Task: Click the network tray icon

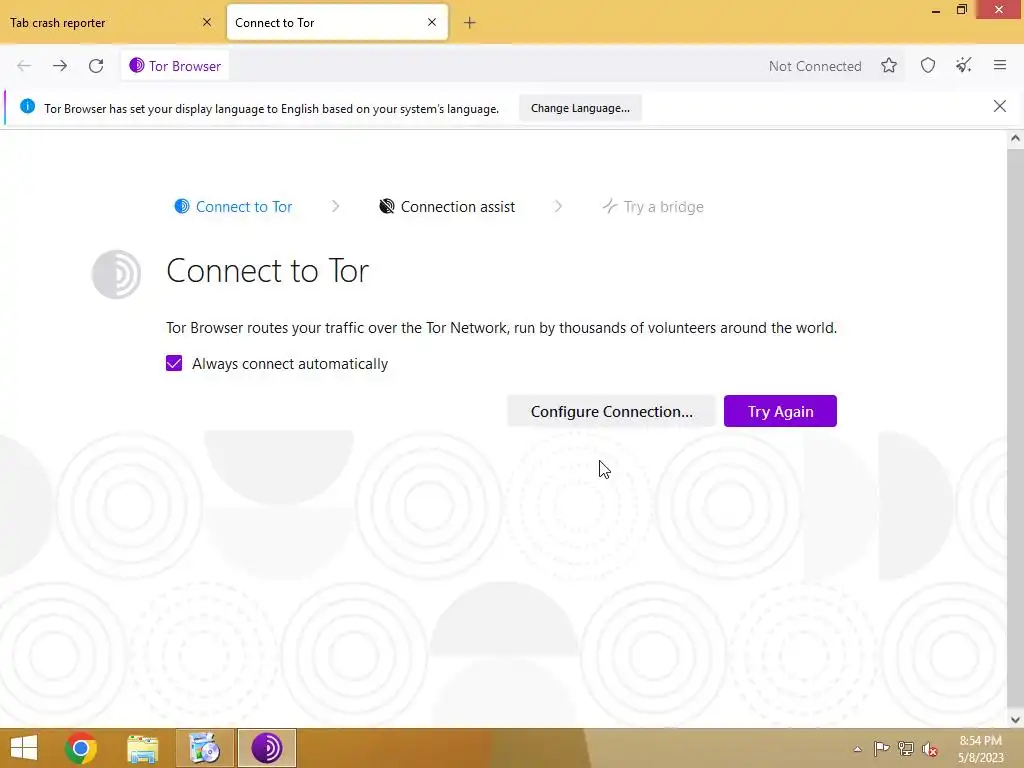Action: point(906,749)
